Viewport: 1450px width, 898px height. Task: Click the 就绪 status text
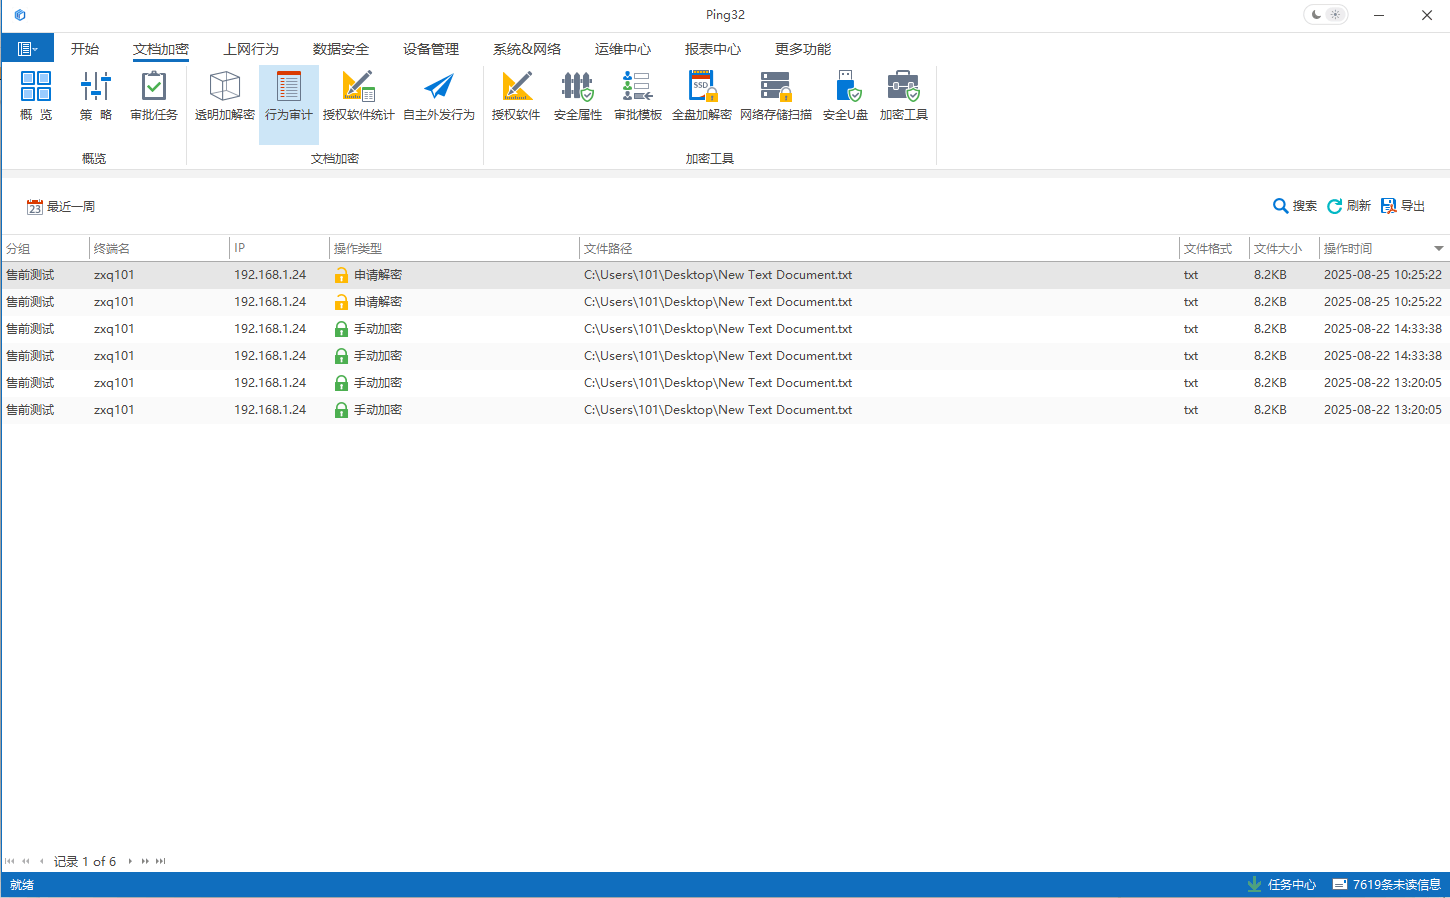[x=22, y=885]
